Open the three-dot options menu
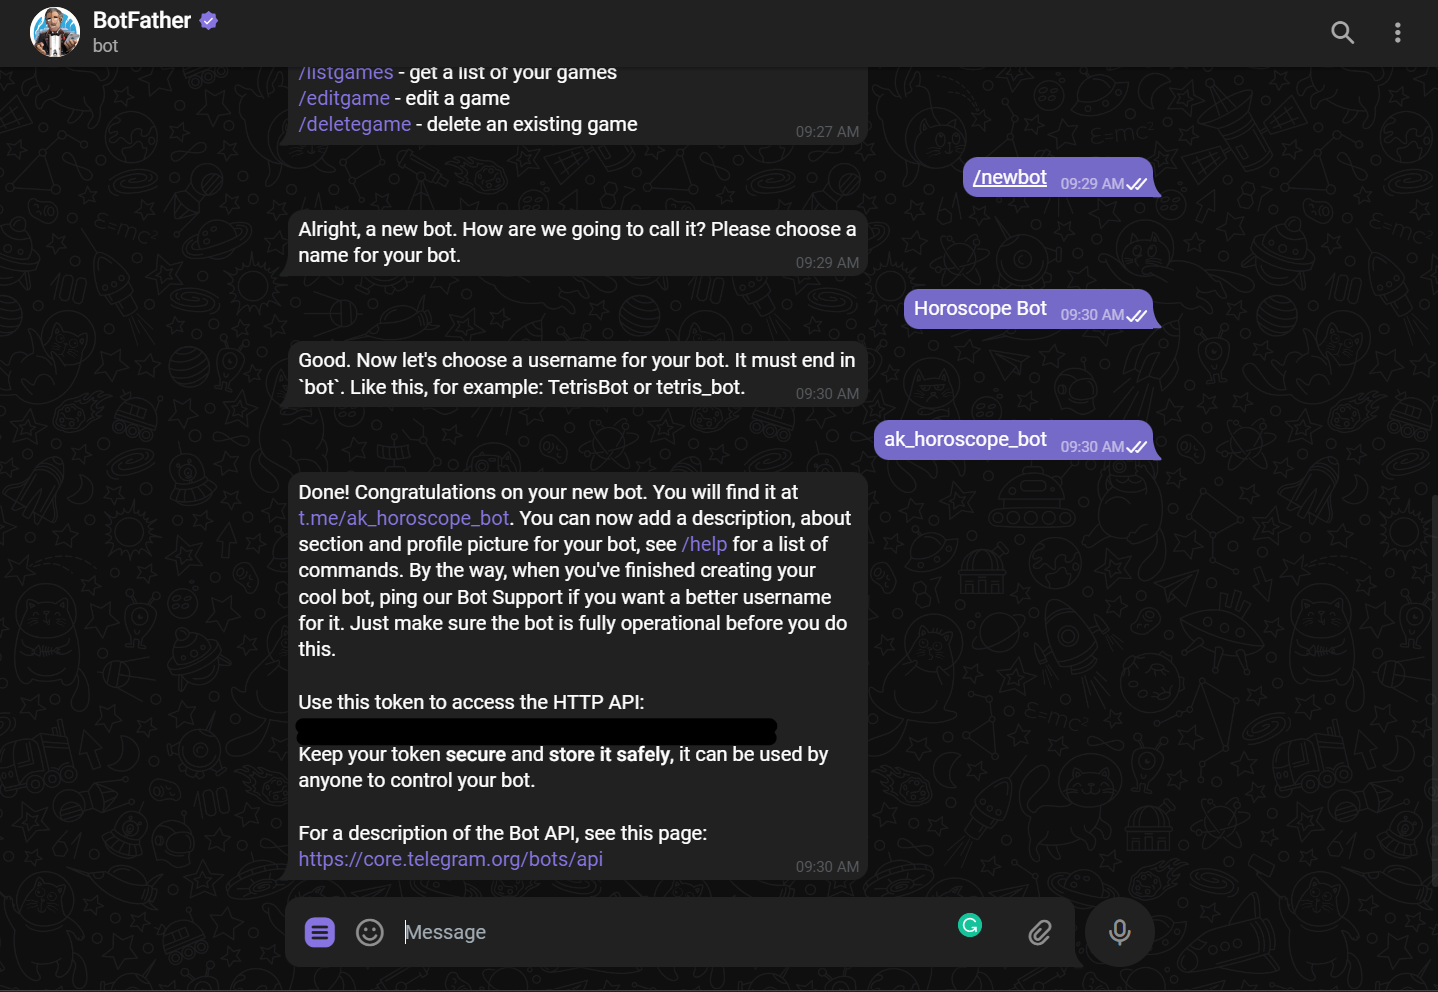 pyautogui.click(x=1397, y=32)
